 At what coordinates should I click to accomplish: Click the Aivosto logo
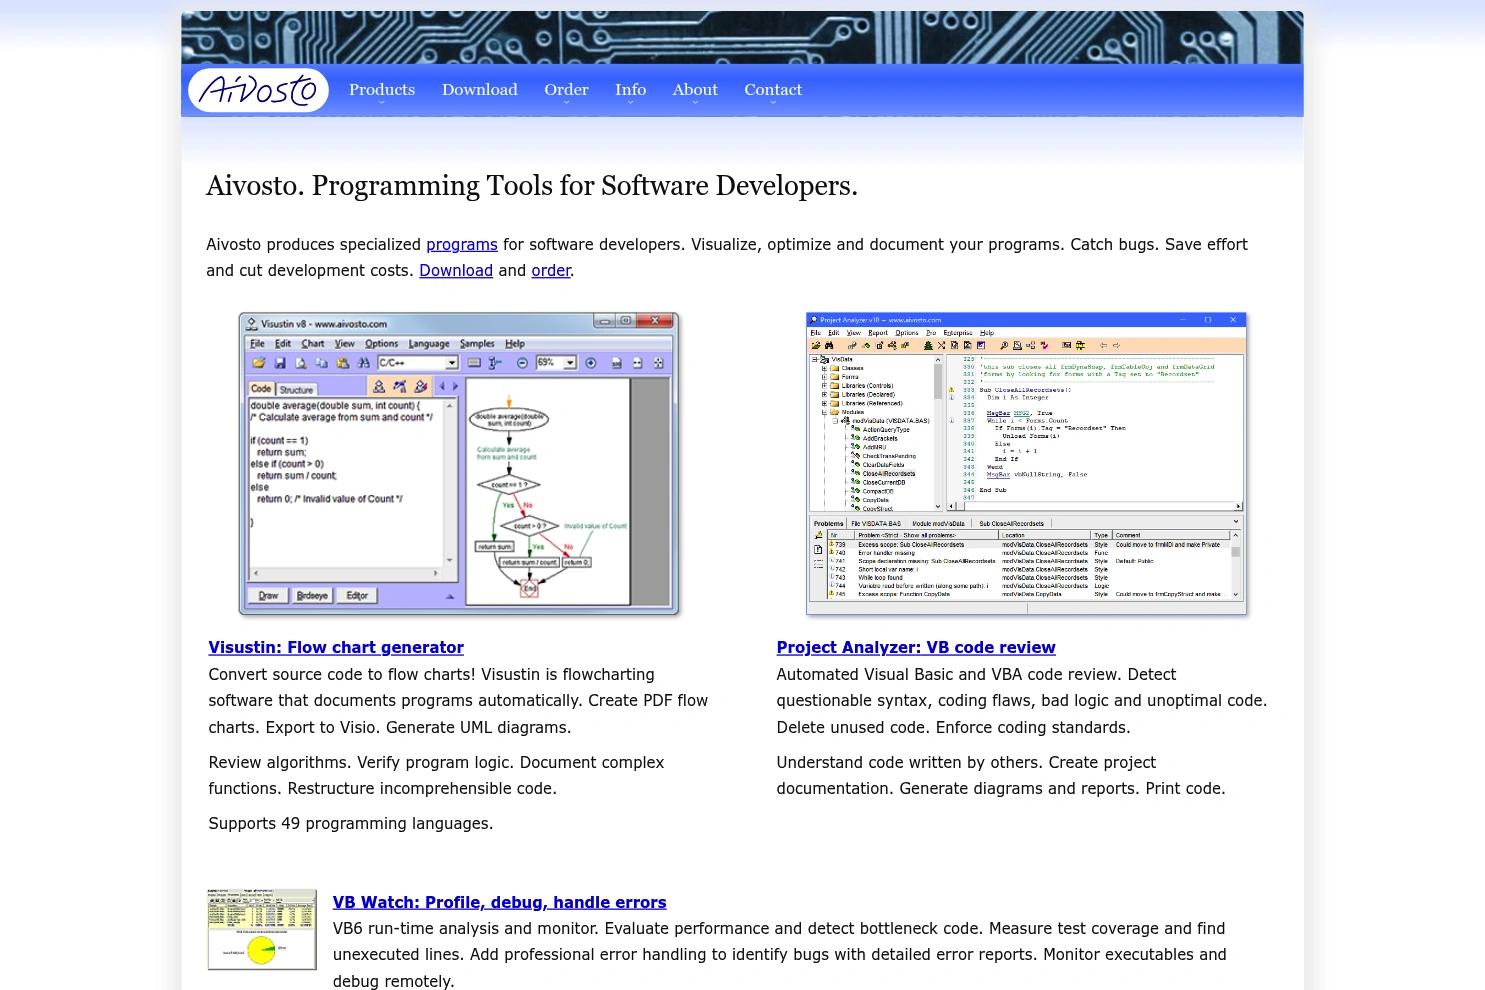pos(258,90)
